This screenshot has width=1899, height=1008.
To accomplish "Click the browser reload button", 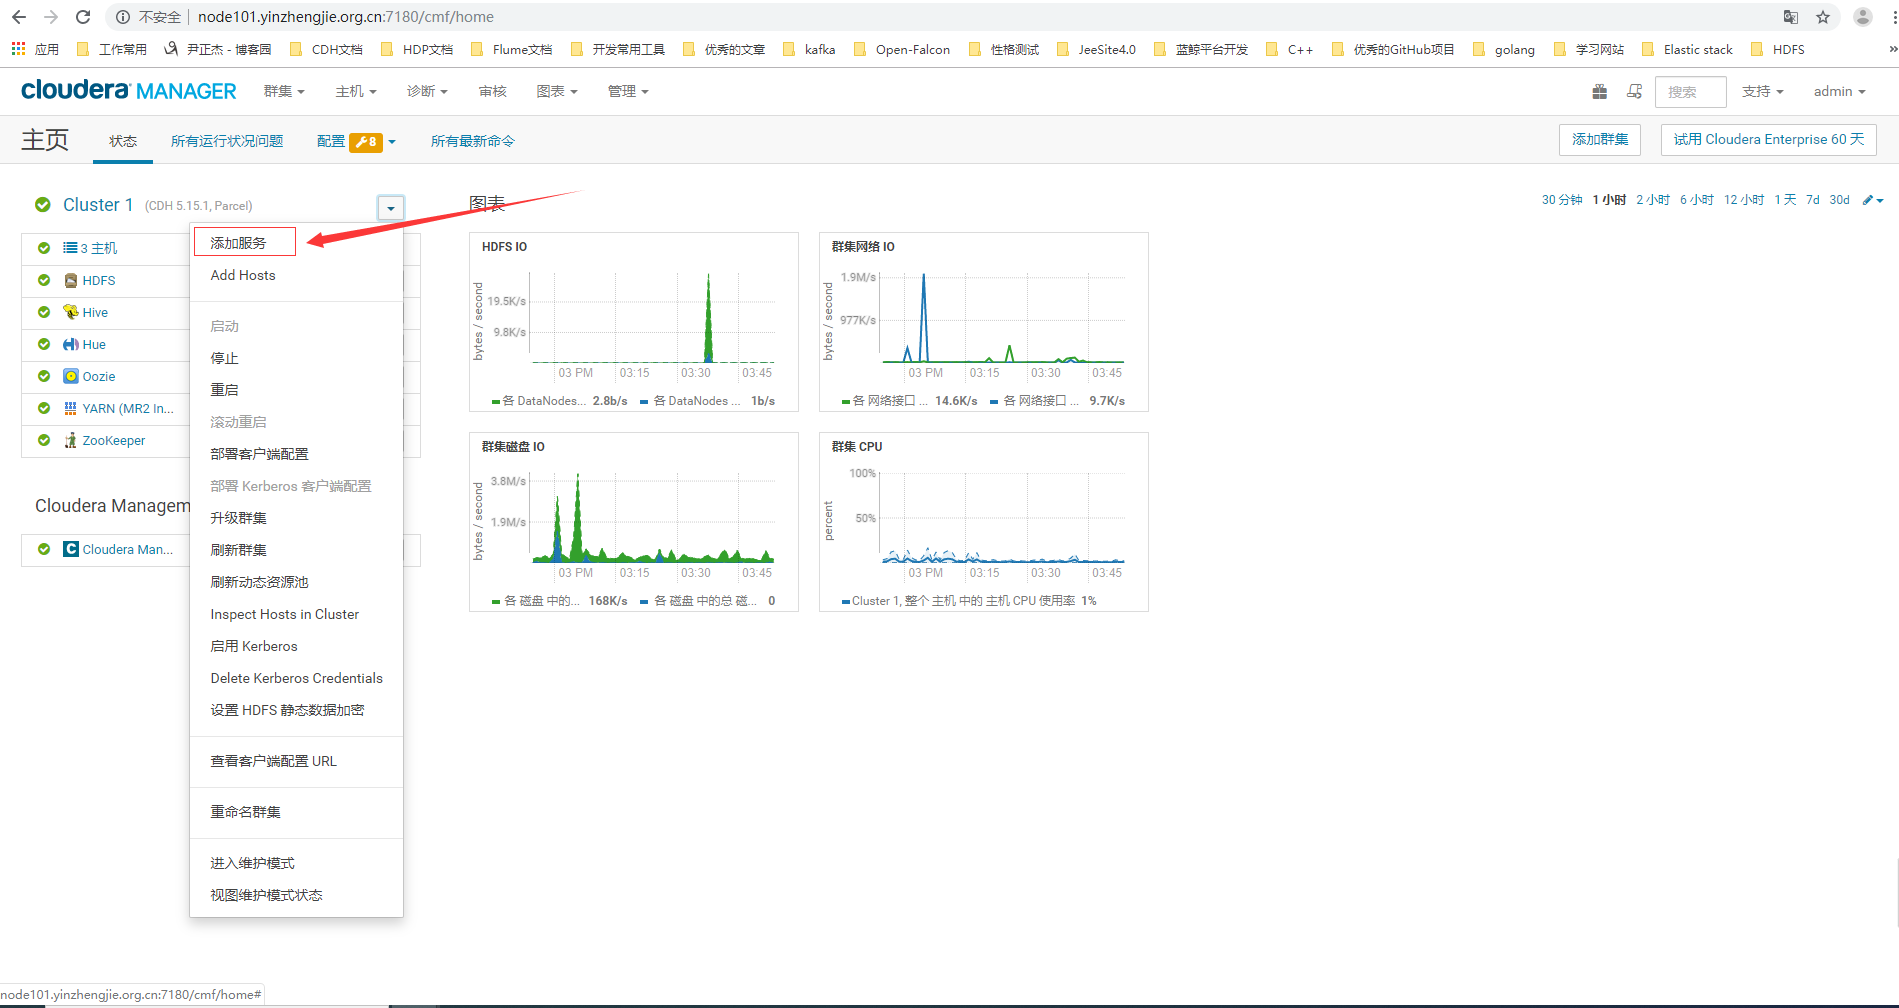I will point(83,17).
